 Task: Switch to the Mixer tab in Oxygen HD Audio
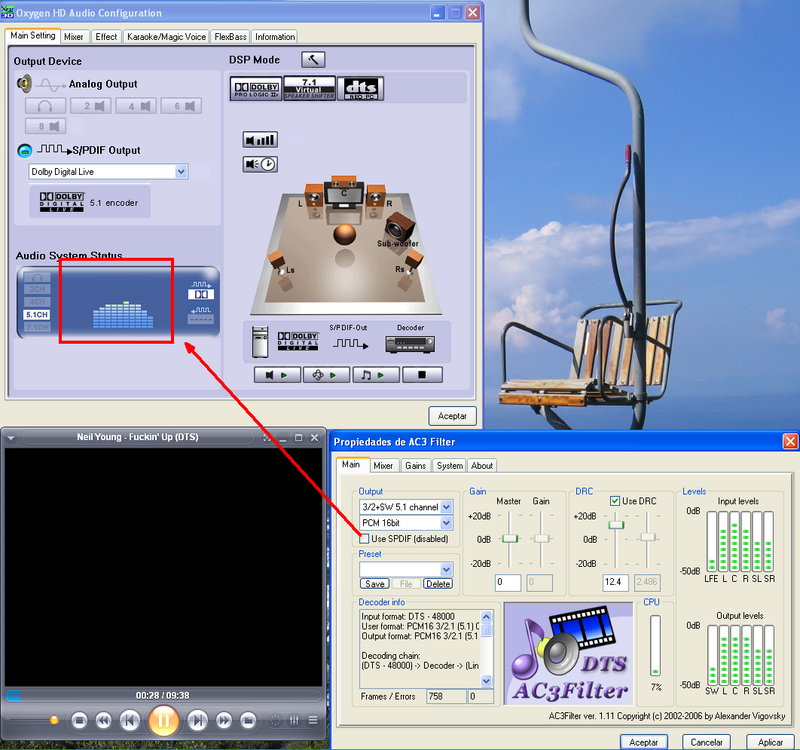click(73, 37)
